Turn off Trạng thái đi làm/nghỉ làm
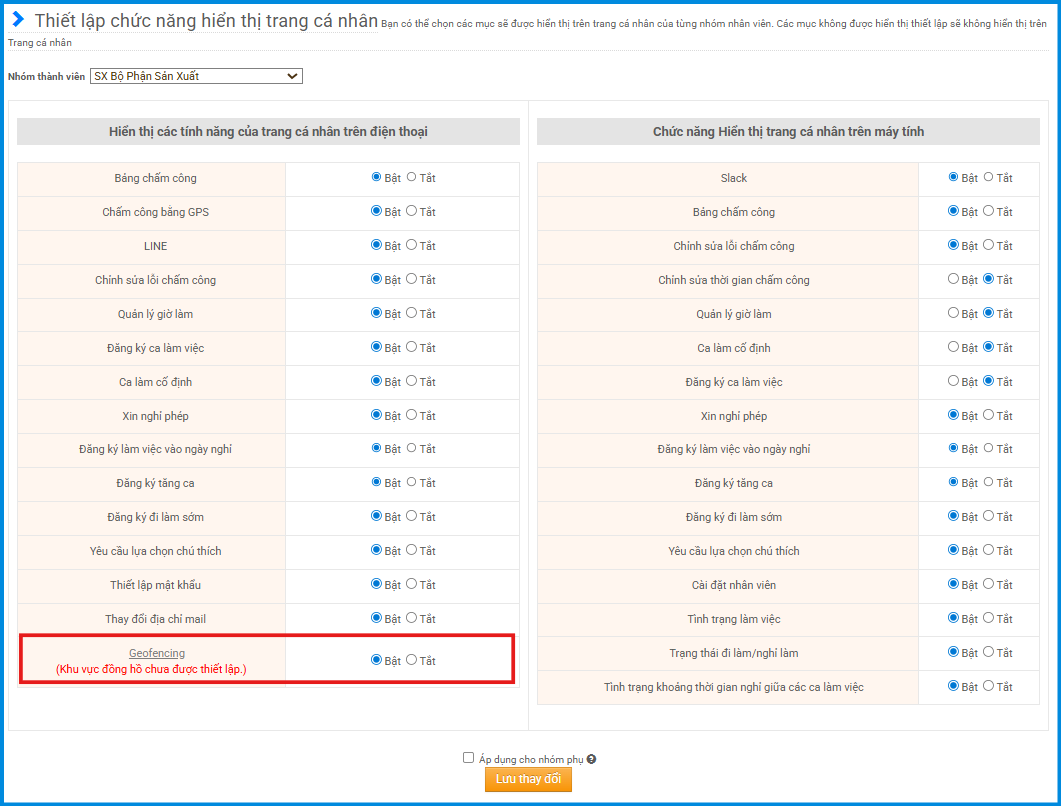1061x806 pixels. click(x=988, y=652)
